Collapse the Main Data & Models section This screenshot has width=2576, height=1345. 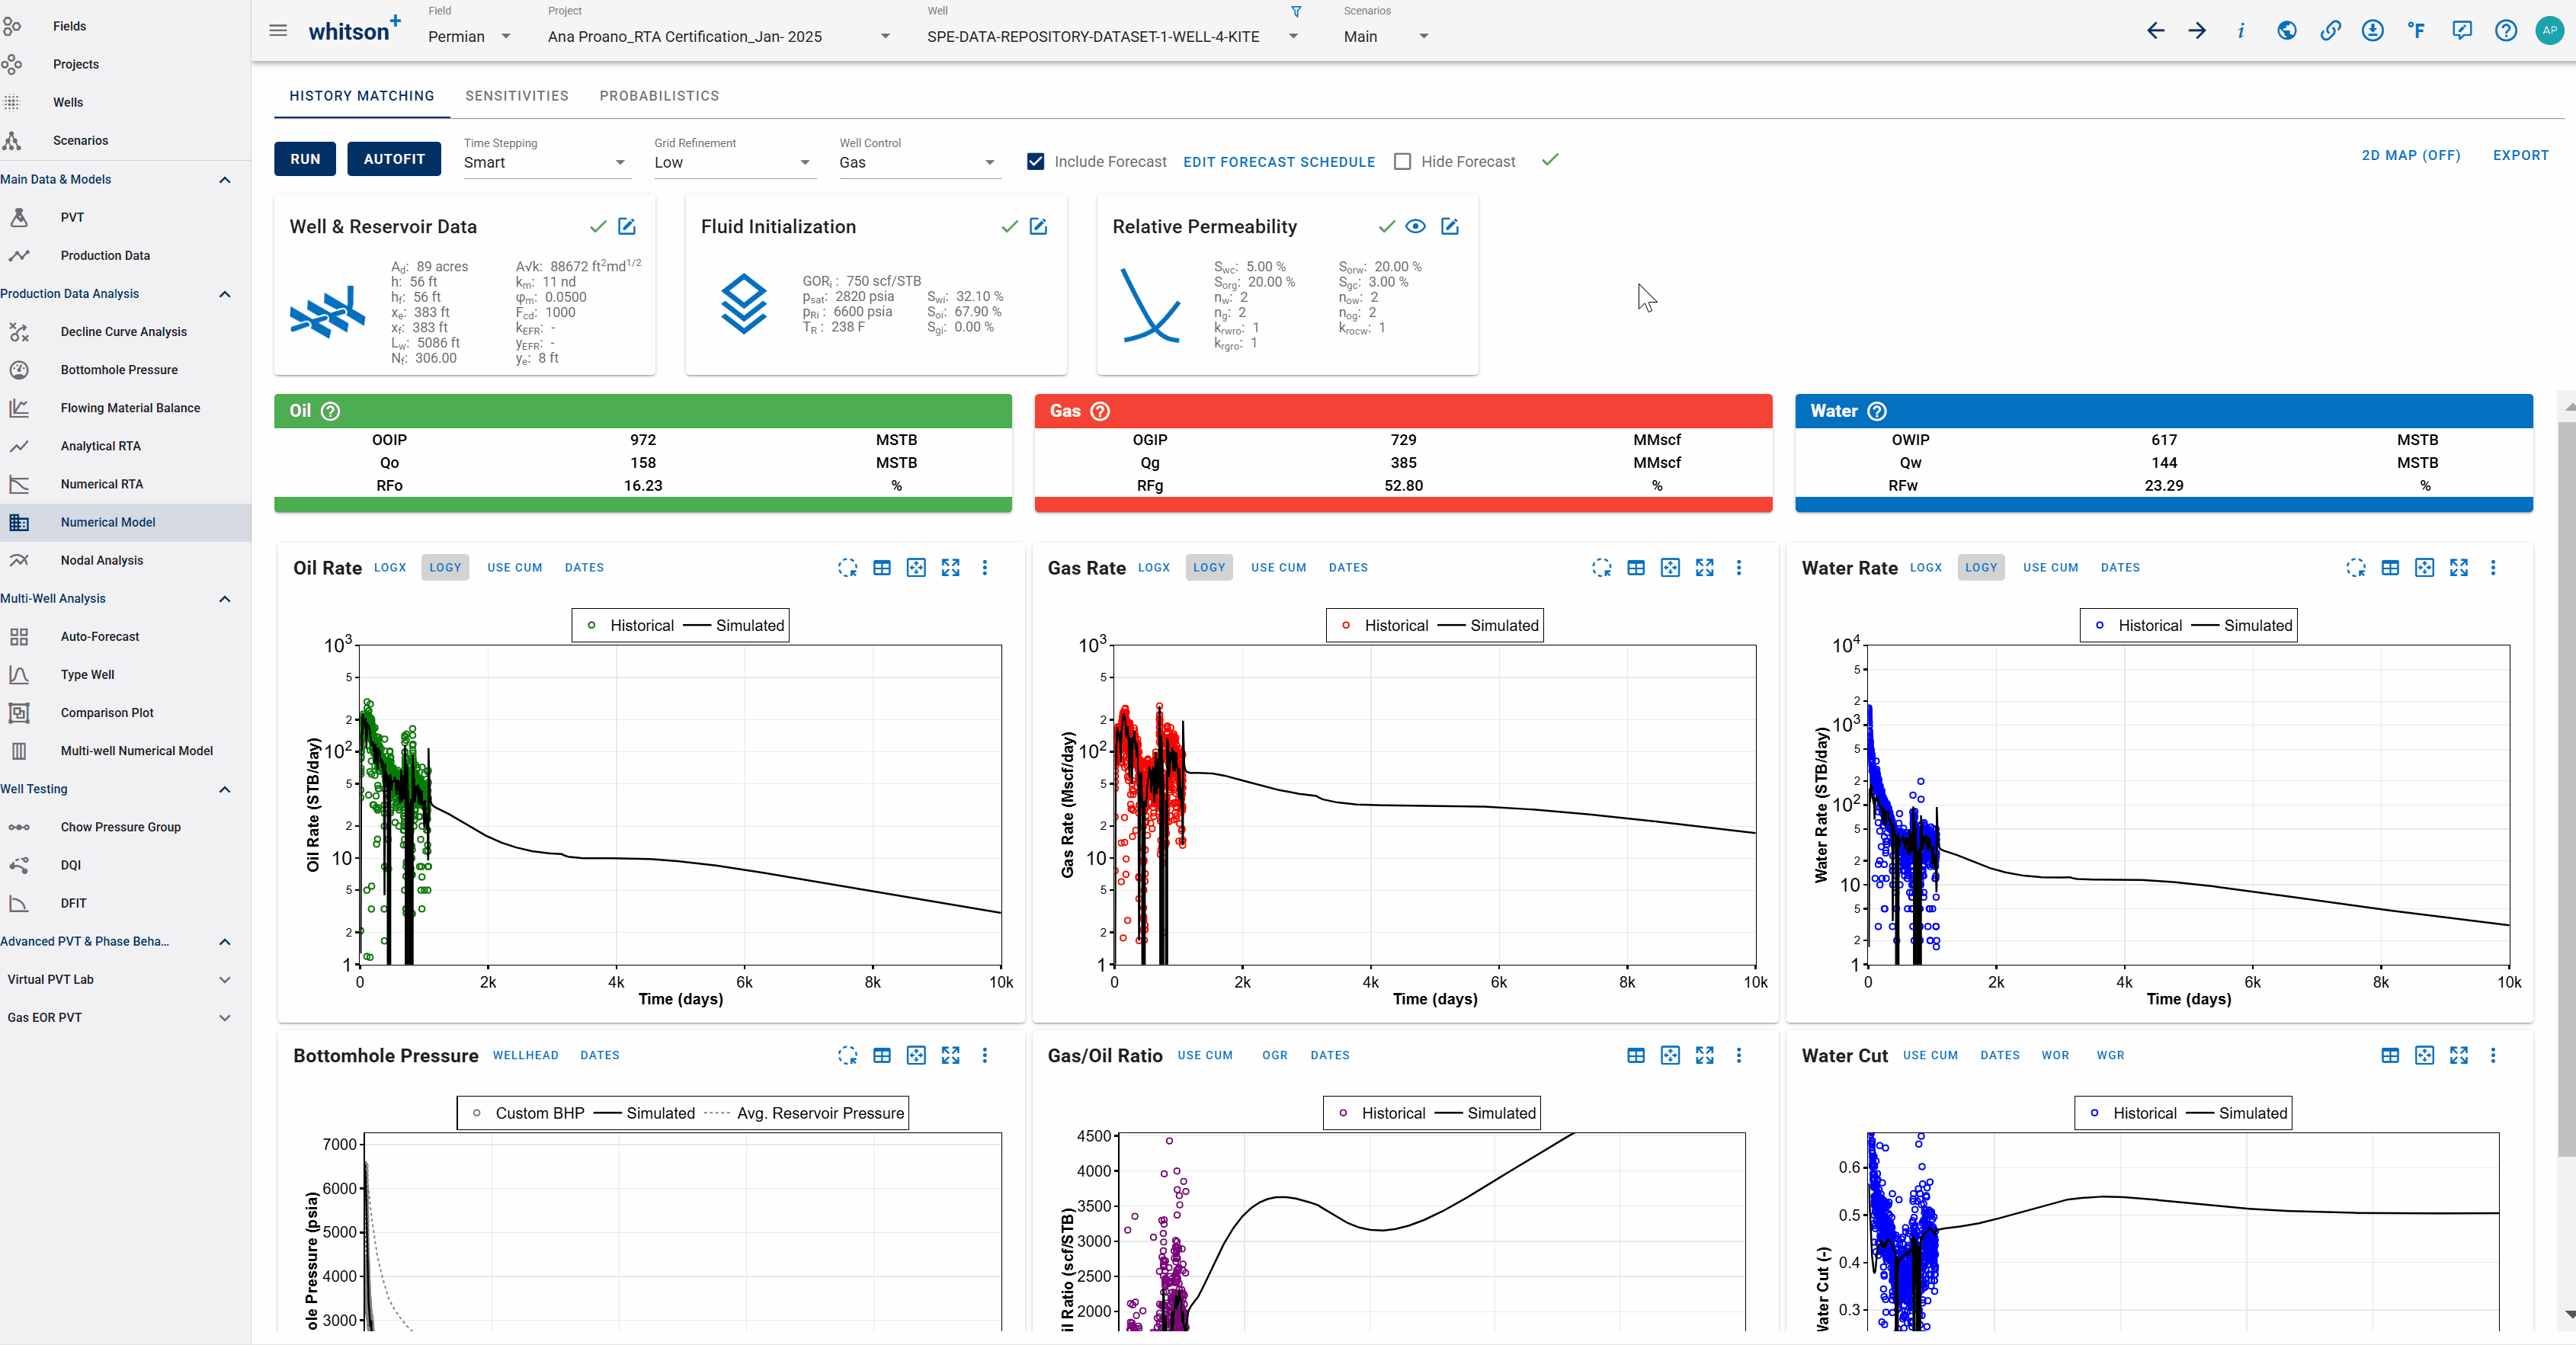tap(225, 180)
